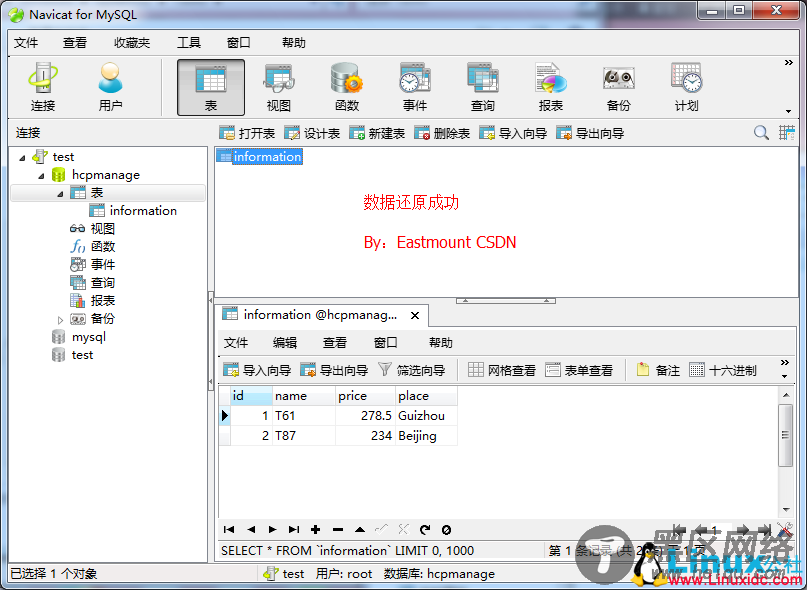Open the 工具 menu
The image size is (807, 590).
[189, 43]
